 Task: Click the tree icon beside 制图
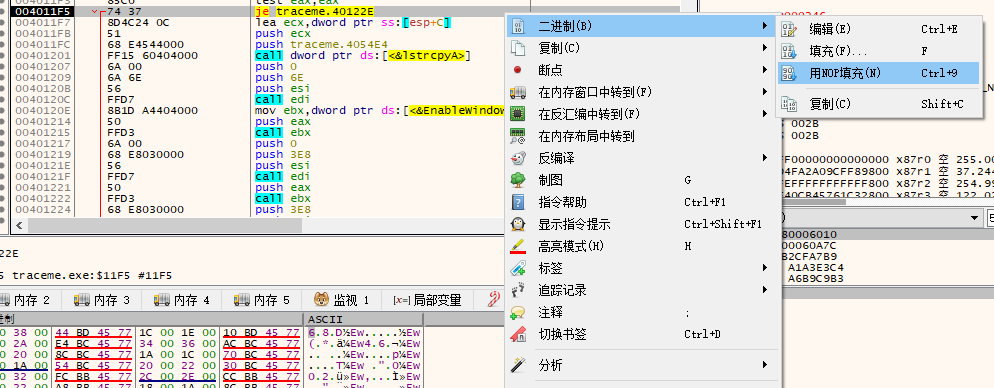(518, 180)
